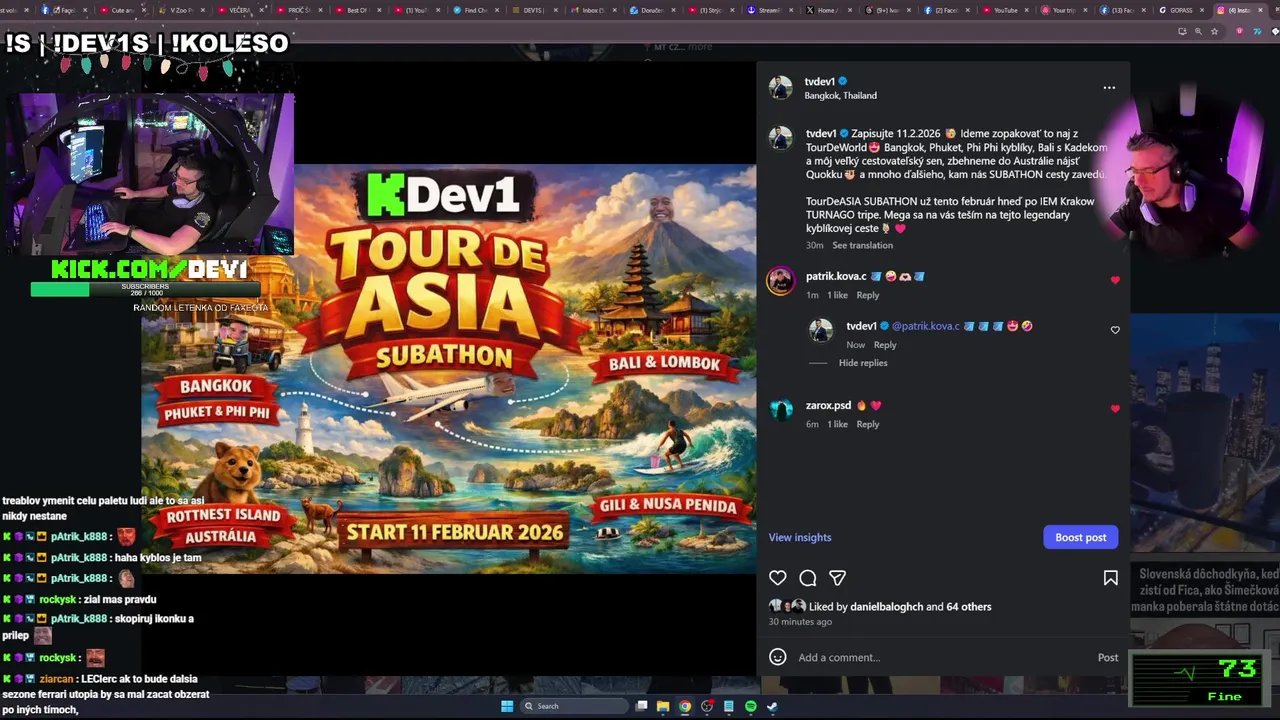Like the post with the heart icon

[778, 578]
